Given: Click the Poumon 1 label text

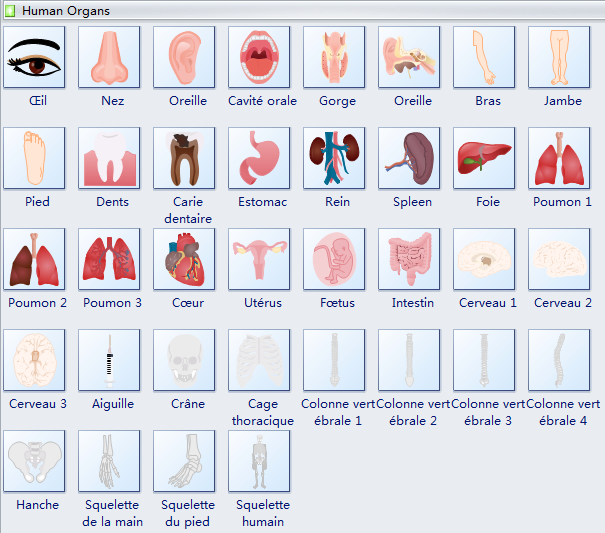Looking at the screenshot, I should [x=562, y=202].
